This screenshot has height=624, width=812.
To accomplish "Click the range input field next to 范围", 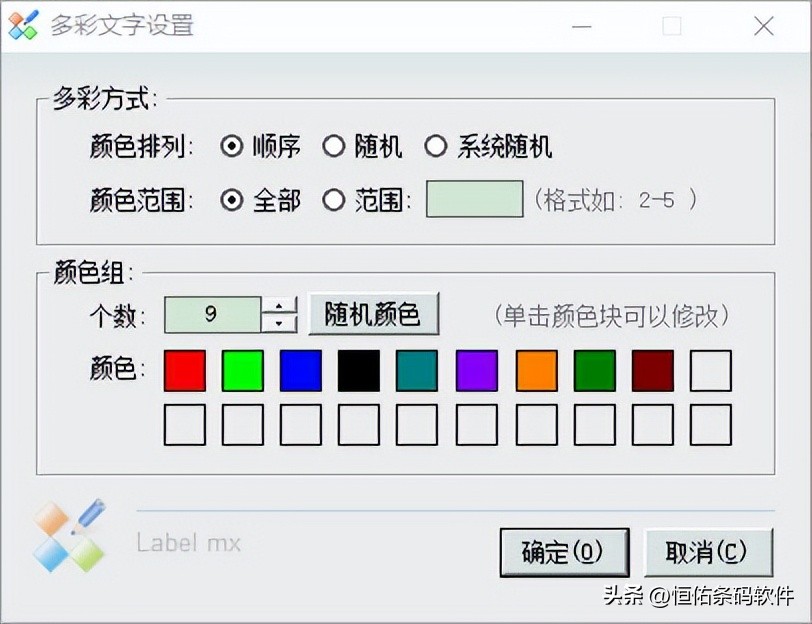I will tap(474, 198).
